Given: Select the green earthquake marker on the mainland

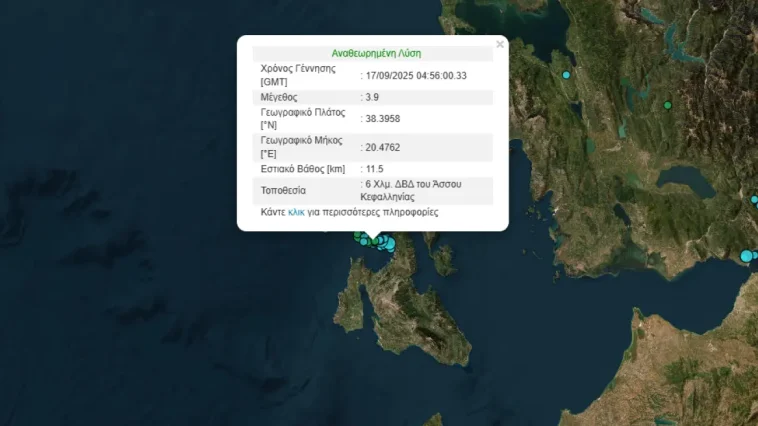Looking at the screenshot, I should pyautogui.click(x=668, y=104).
